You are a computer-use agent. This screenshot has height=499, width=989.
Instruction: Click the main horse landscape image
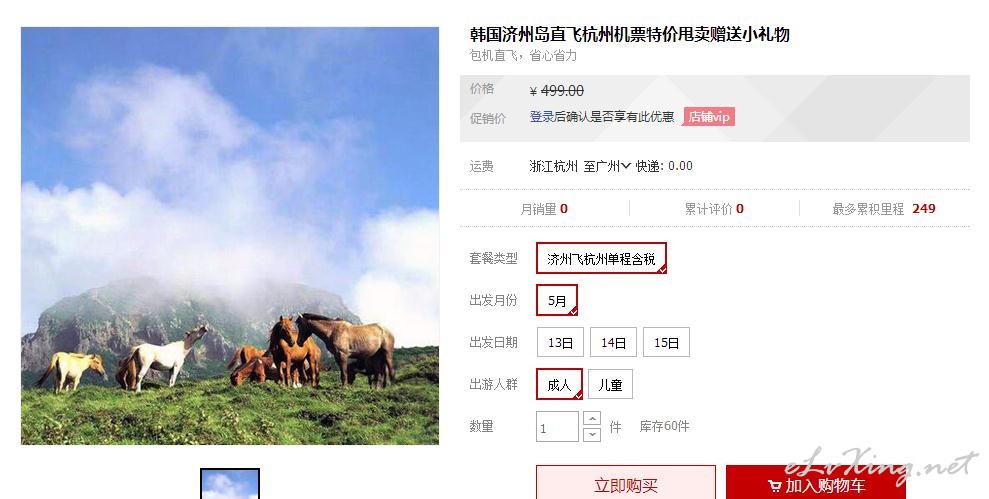(x=230, y=236)
